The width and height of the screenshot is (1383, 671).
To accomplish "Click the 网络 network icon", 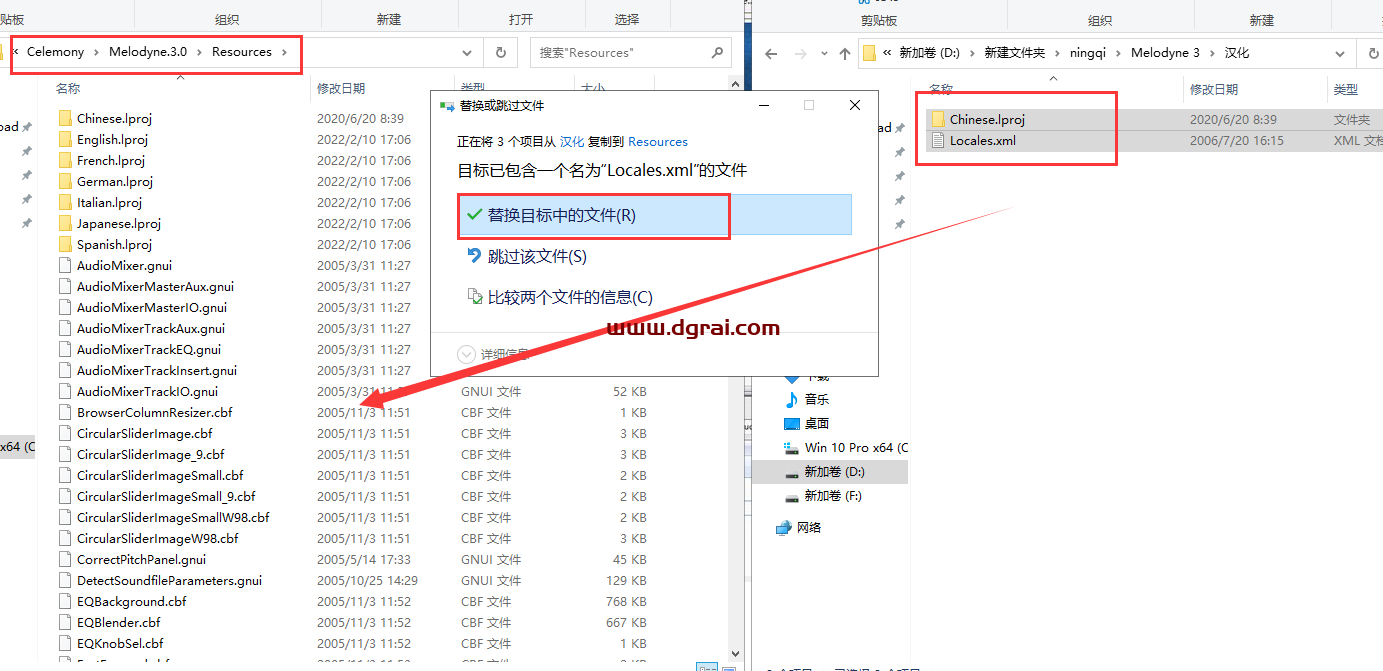I will coord(784,527).
